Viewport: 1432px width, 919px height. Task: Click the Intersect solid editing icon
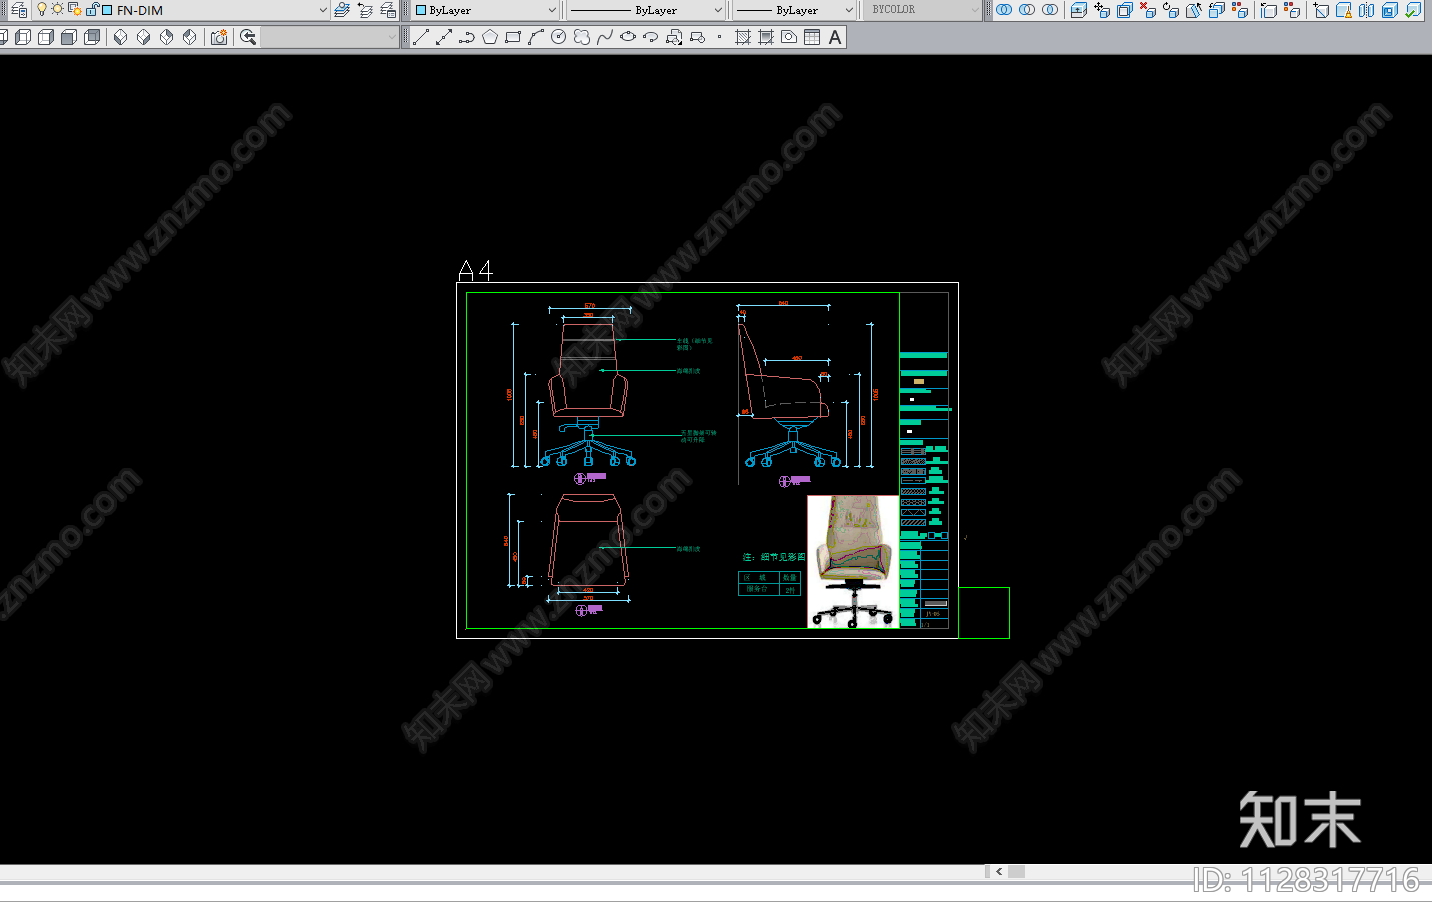(x=1050, y=9)
